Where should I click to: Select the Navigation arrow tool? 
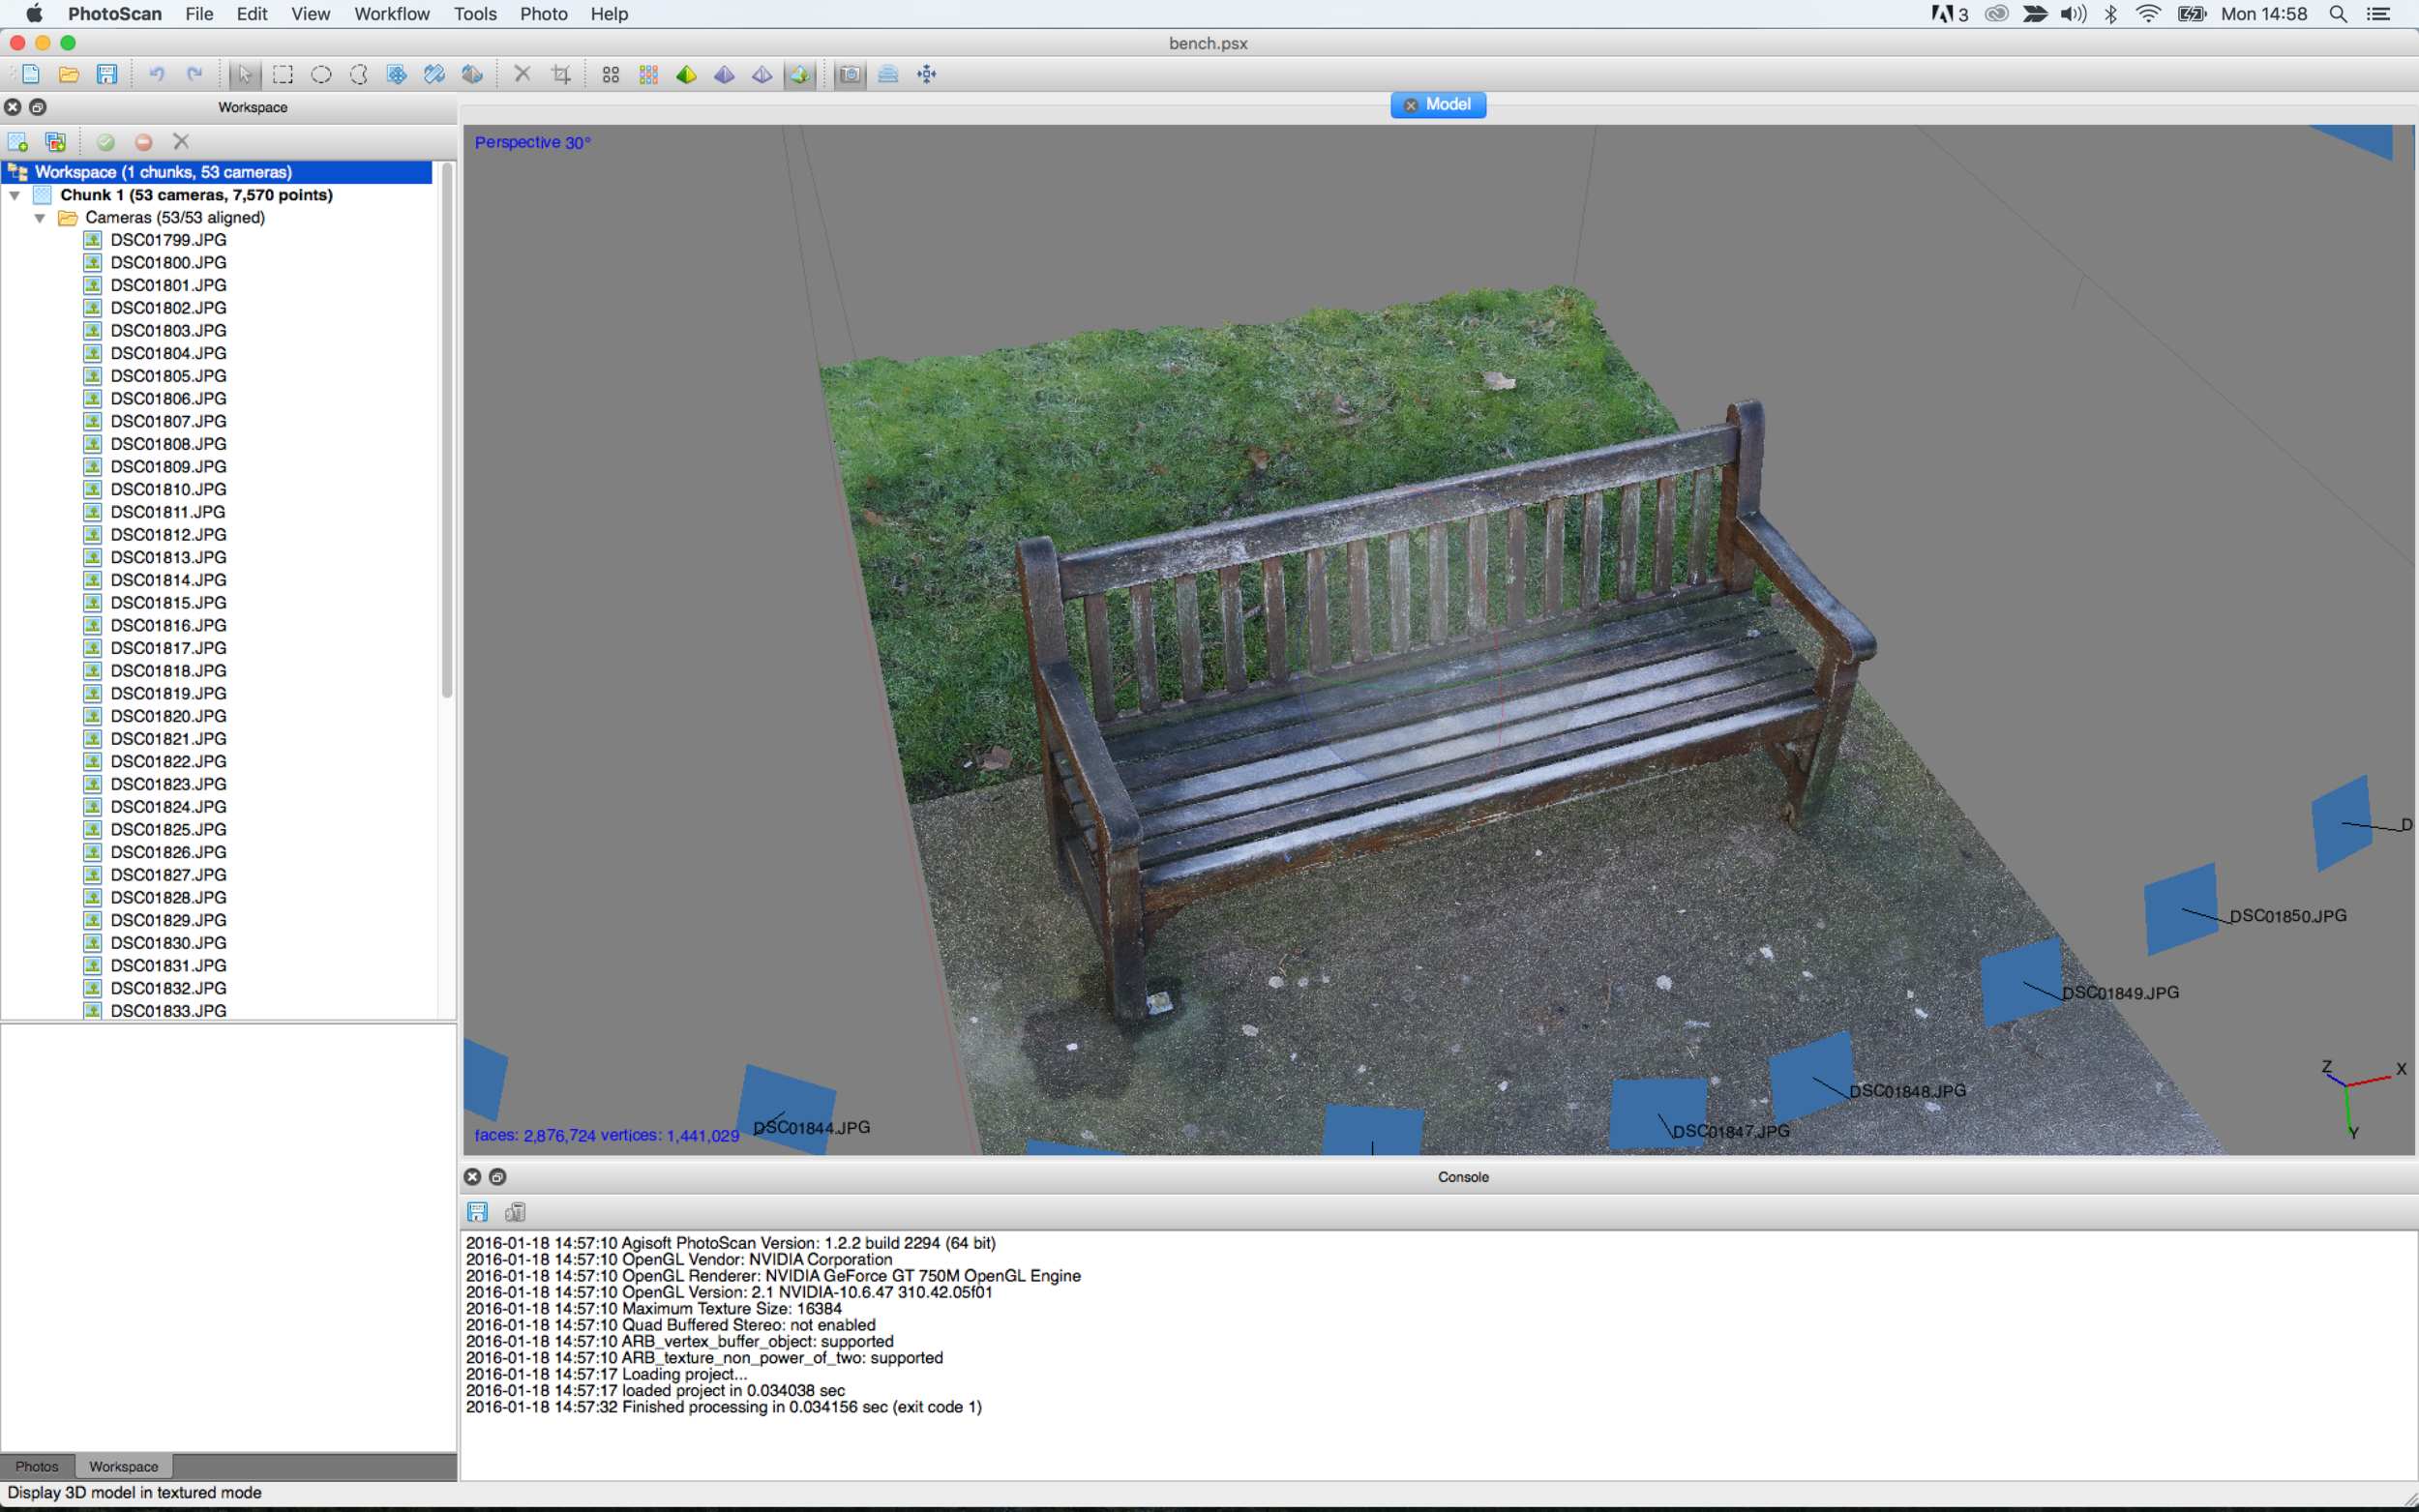click(245, 74)
